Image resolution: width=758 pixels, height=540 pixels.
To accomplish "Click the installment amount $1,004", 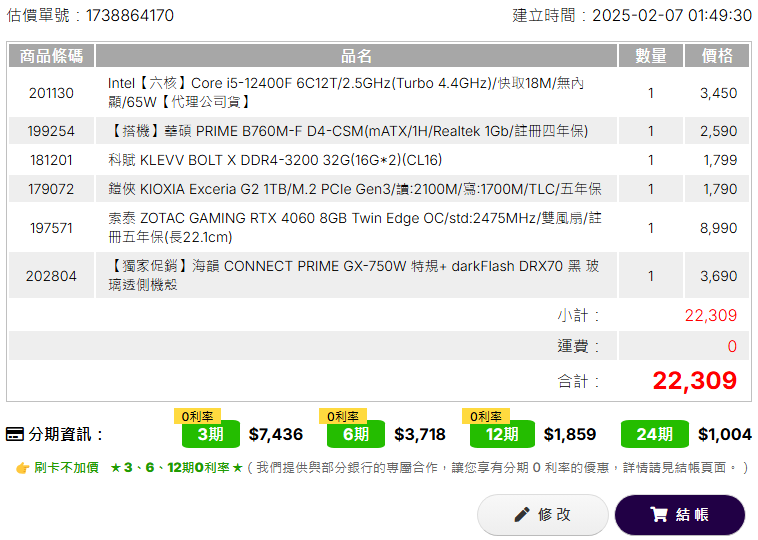I will (725, 434).
